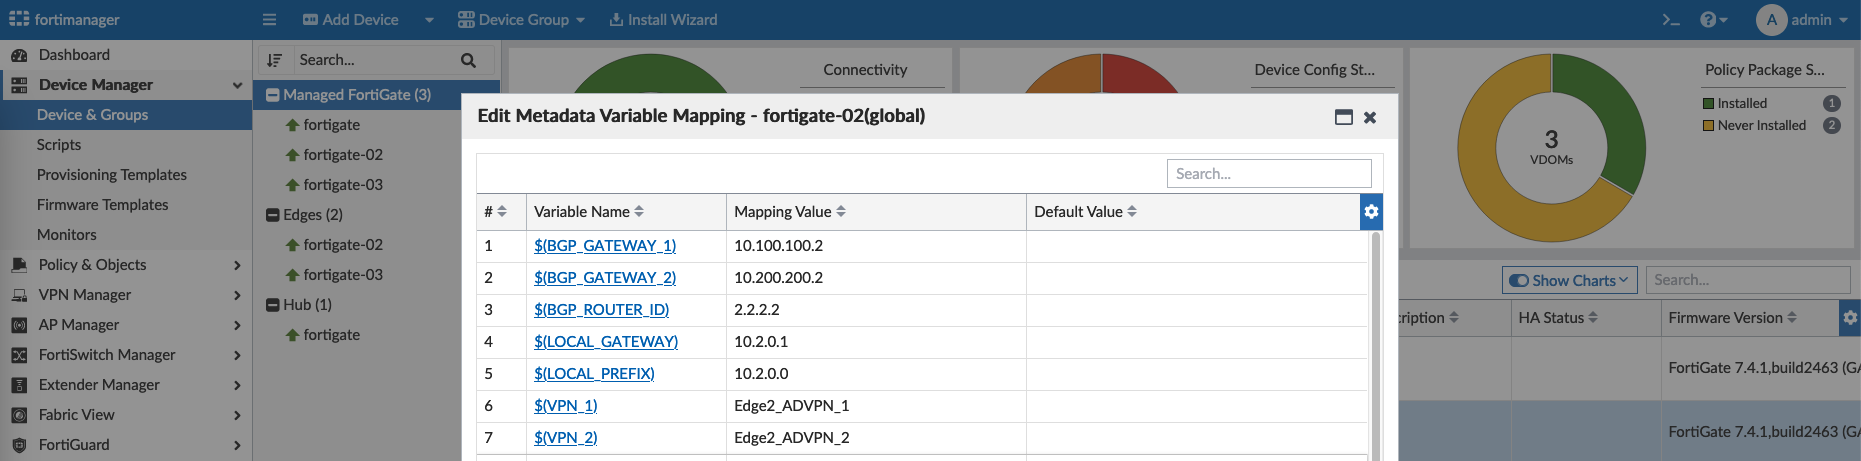Open the Device Group dropdown
The image size is (1861, 461).
click(x=521, y=20)
